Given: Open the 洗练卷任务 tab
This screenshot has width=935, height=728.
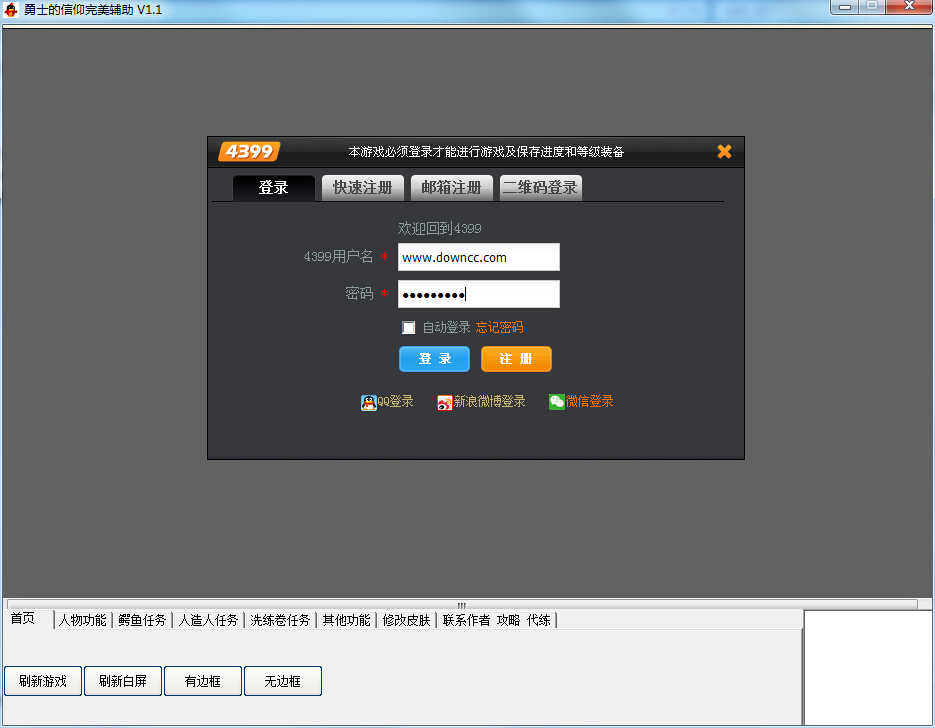Looking at the screenshot, I should point(280,620).
